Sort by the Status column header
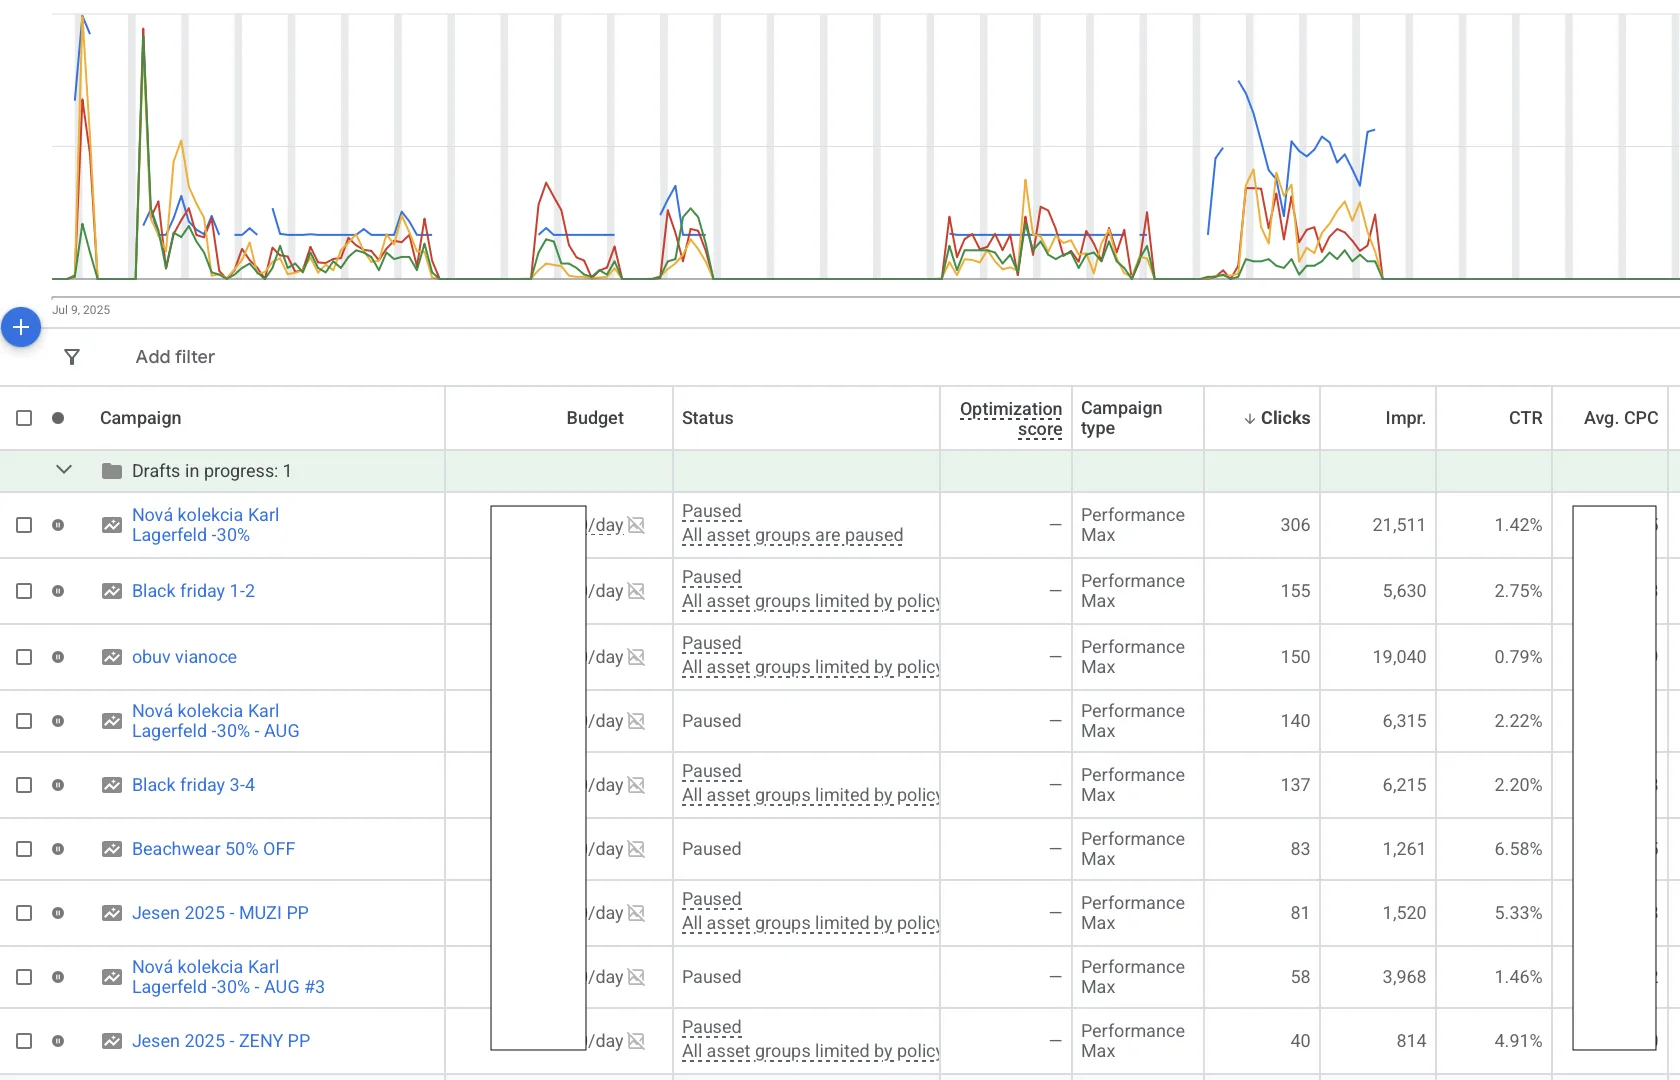This screenshot has width=1680, height=1080. pos(708,418)
